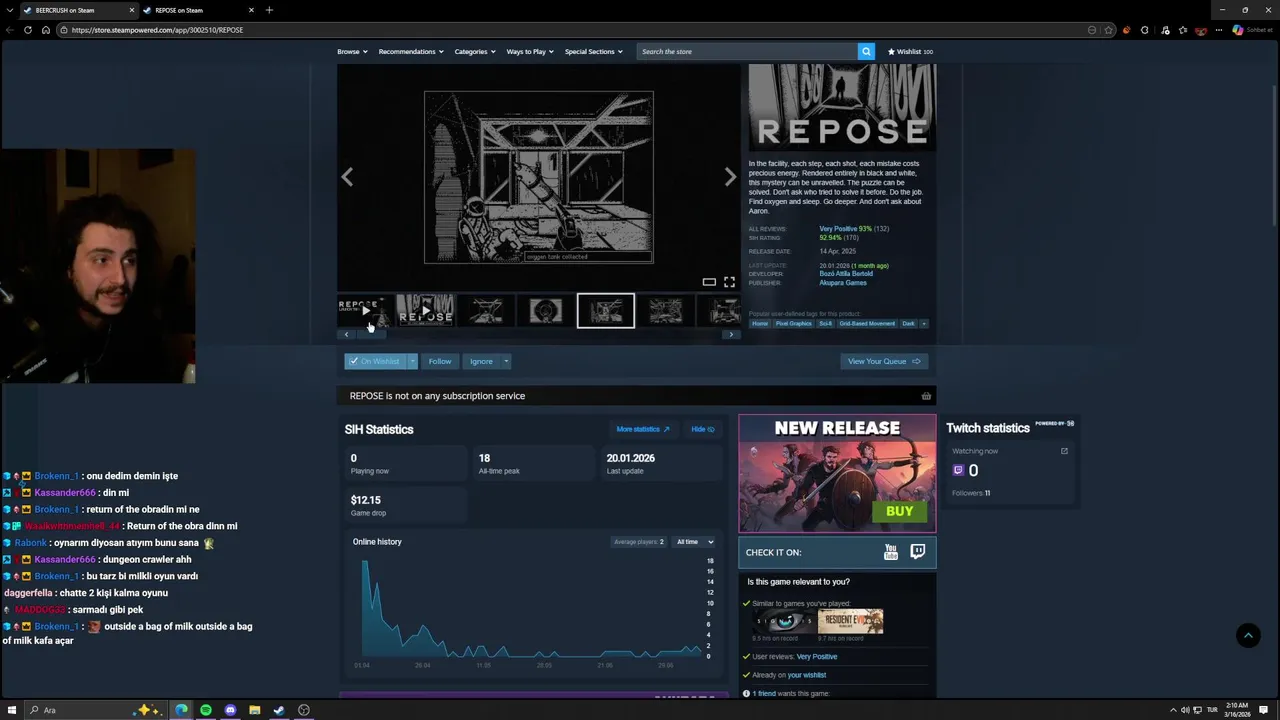Open the Horror tag
Viewport: 1280px width, 720px height.
760,324
